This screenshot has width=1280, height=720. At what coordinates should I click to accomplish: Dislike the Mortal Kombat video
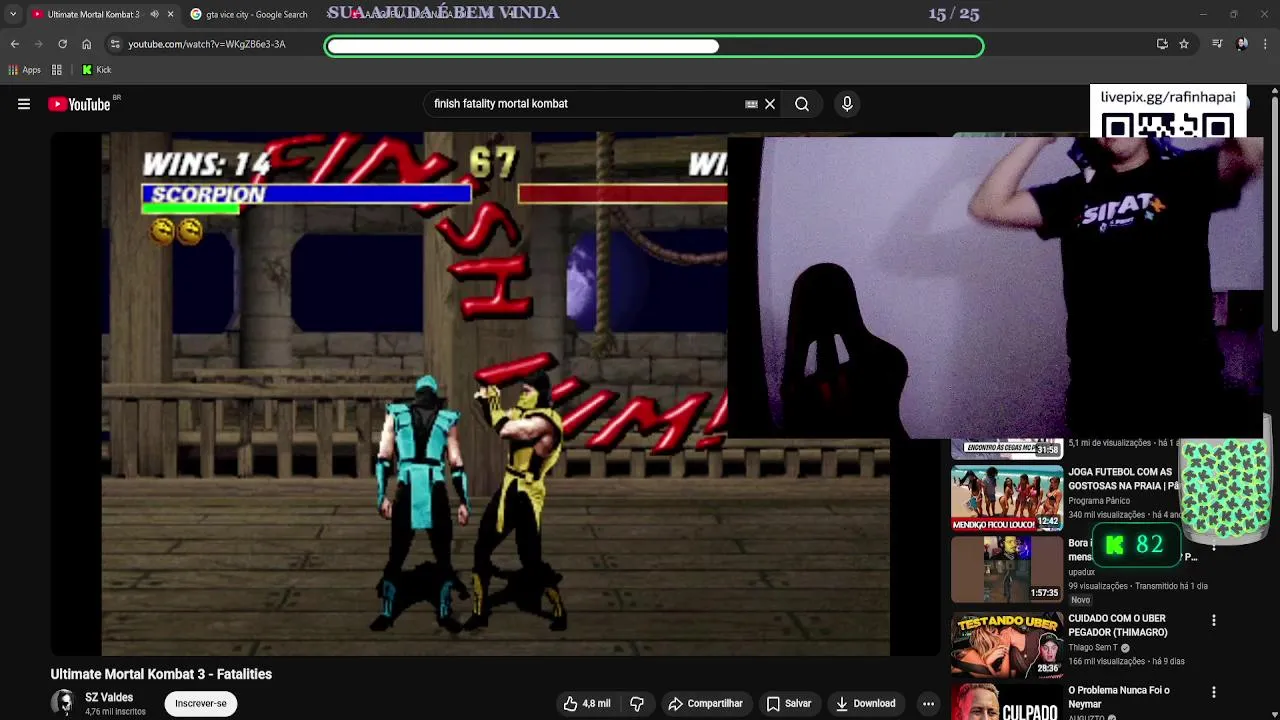click(x=637, y=703)
